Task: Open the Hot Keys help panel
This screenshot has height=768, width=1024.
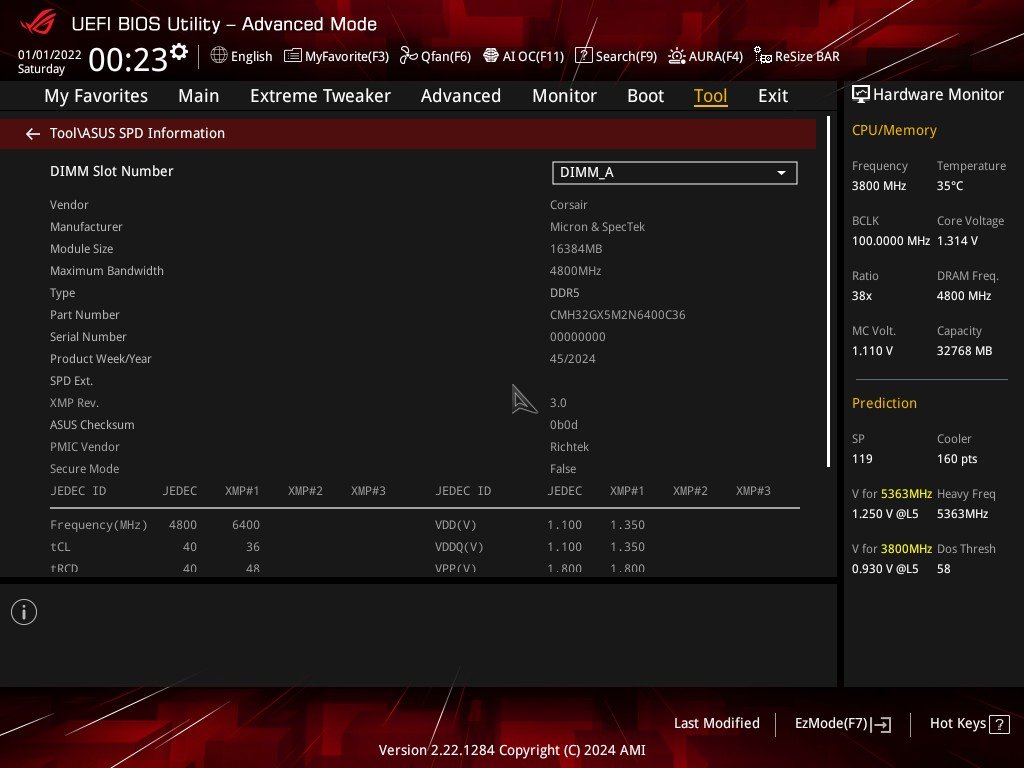Action: [x=969, y=723]
